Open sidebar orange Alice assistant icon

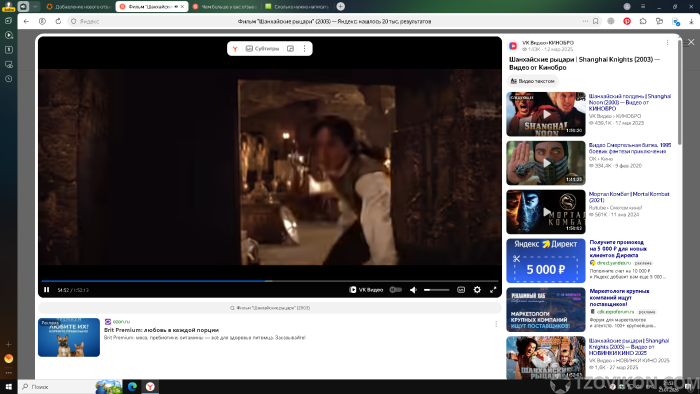(8, 359)
